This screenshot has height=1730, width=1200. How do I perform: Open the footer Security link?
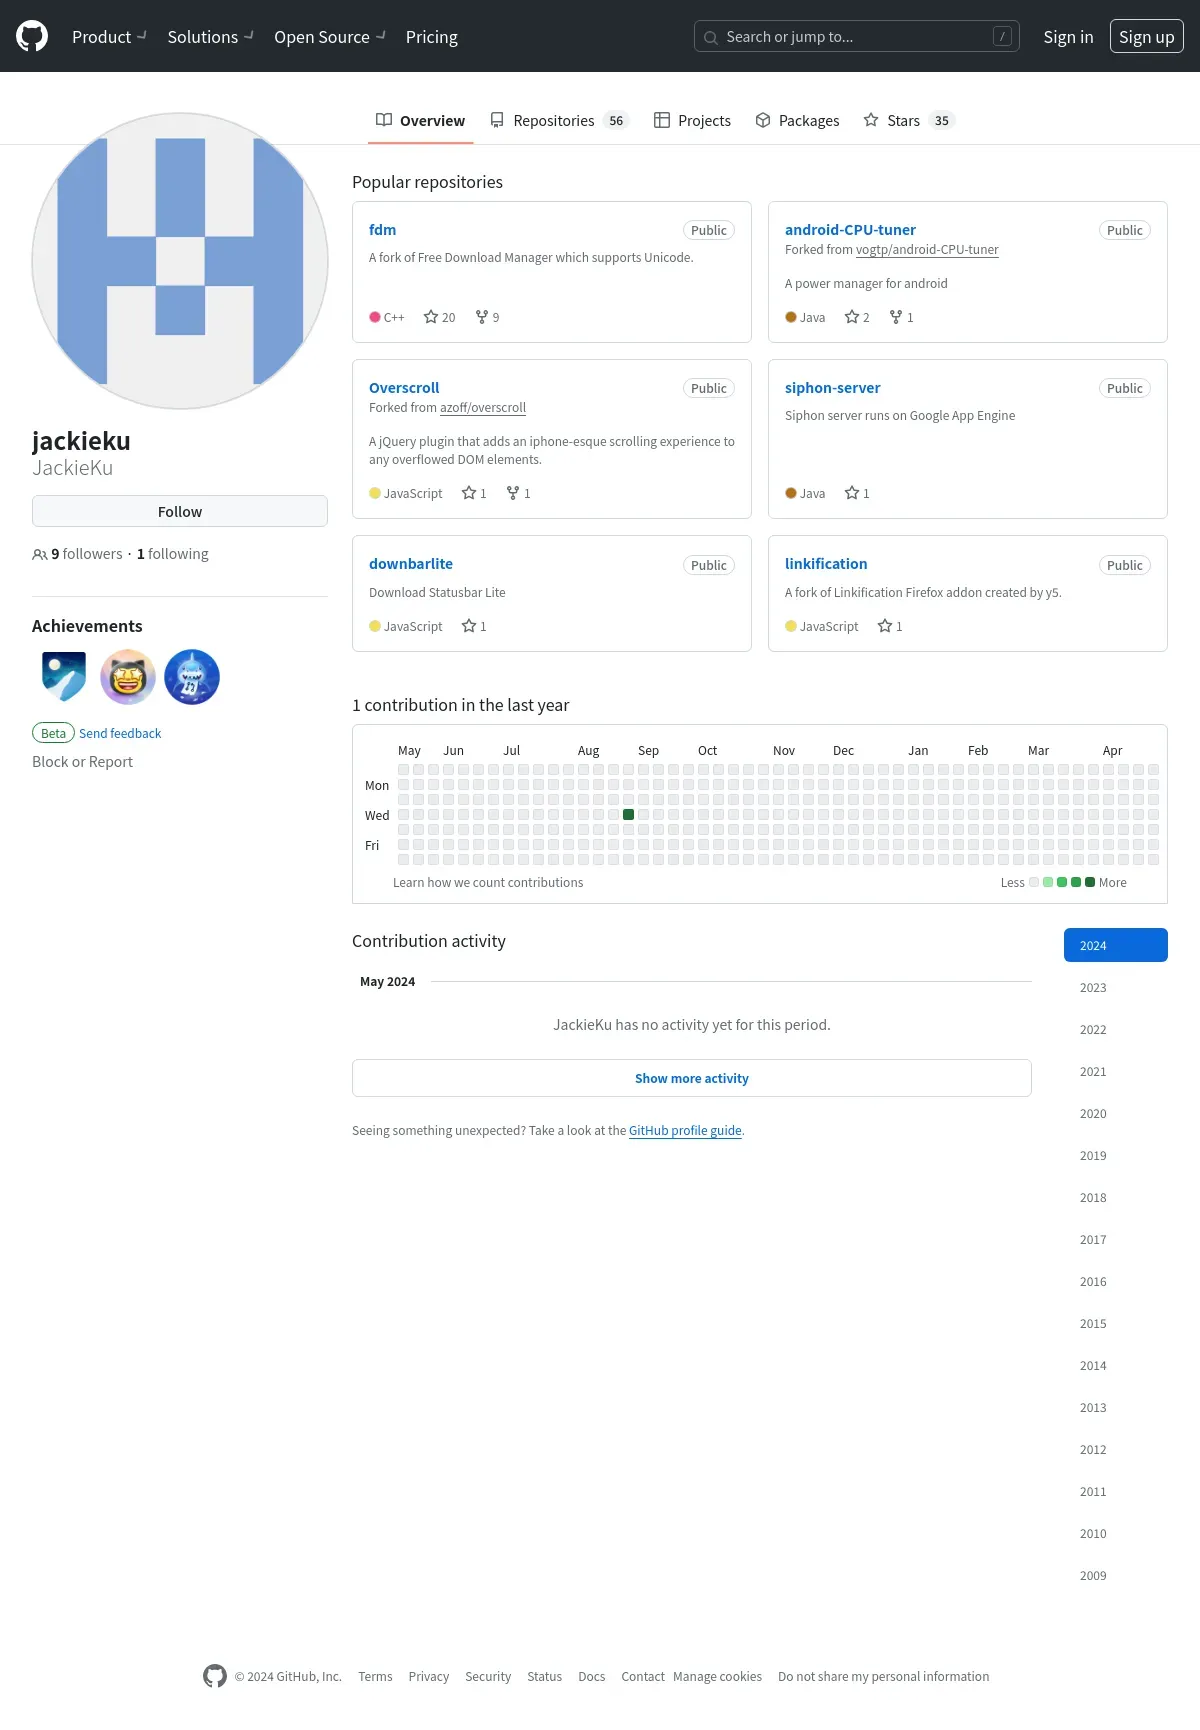[x=488, y=1677]
